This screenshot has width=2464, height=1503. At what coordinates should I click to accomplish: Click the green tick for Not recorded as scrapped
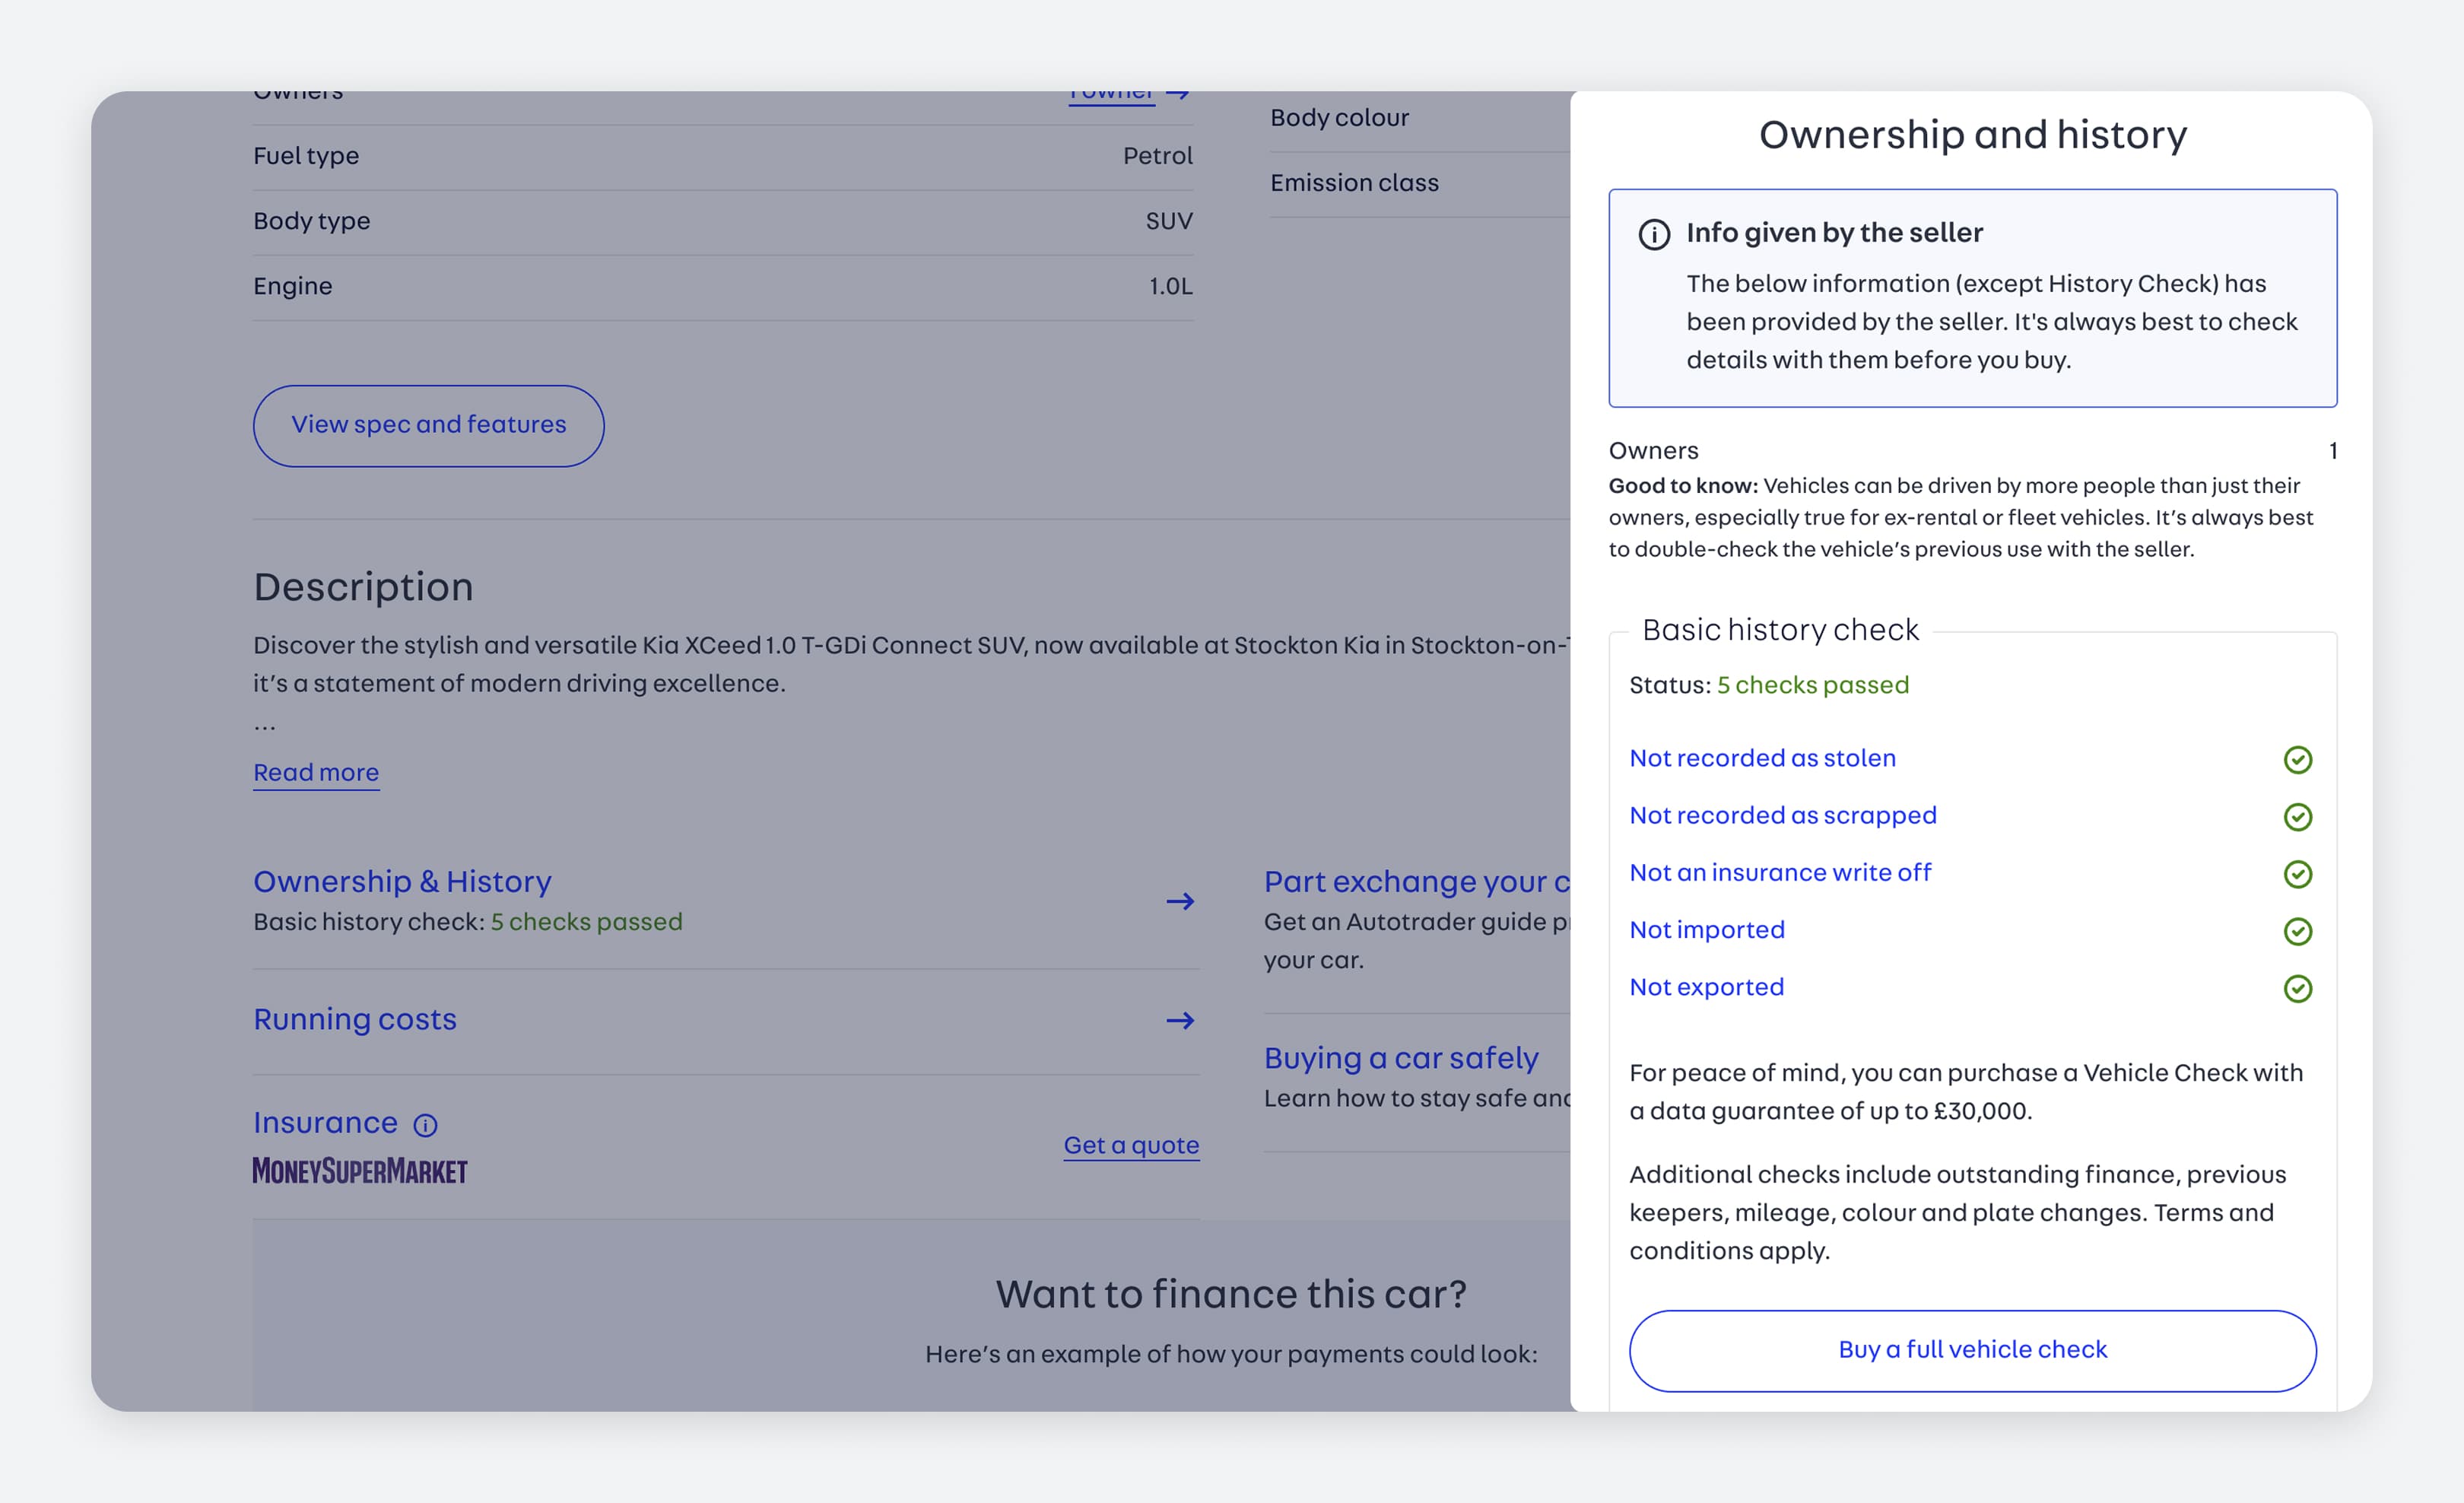[2297, 817]
